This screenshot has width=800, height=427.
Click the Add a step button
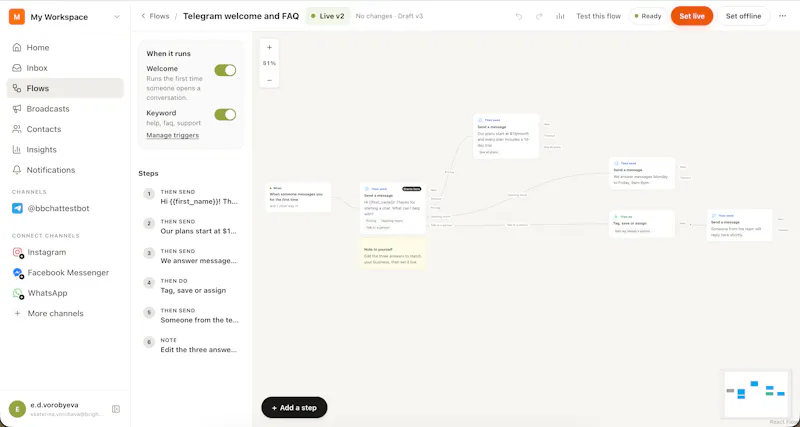pos(294,408)
